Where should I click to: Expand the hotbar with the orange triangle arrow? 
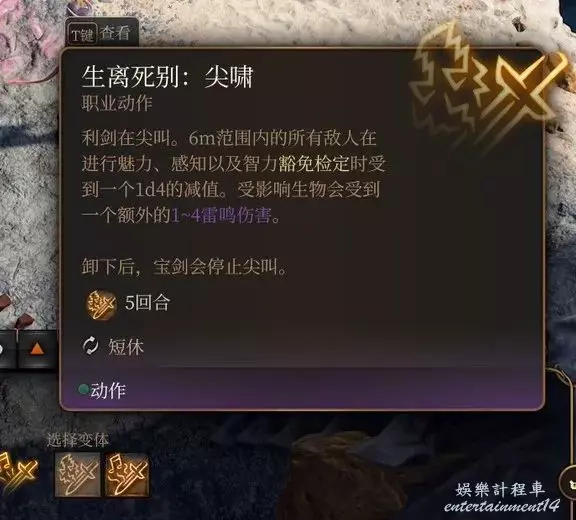click(x=37, y=349)
